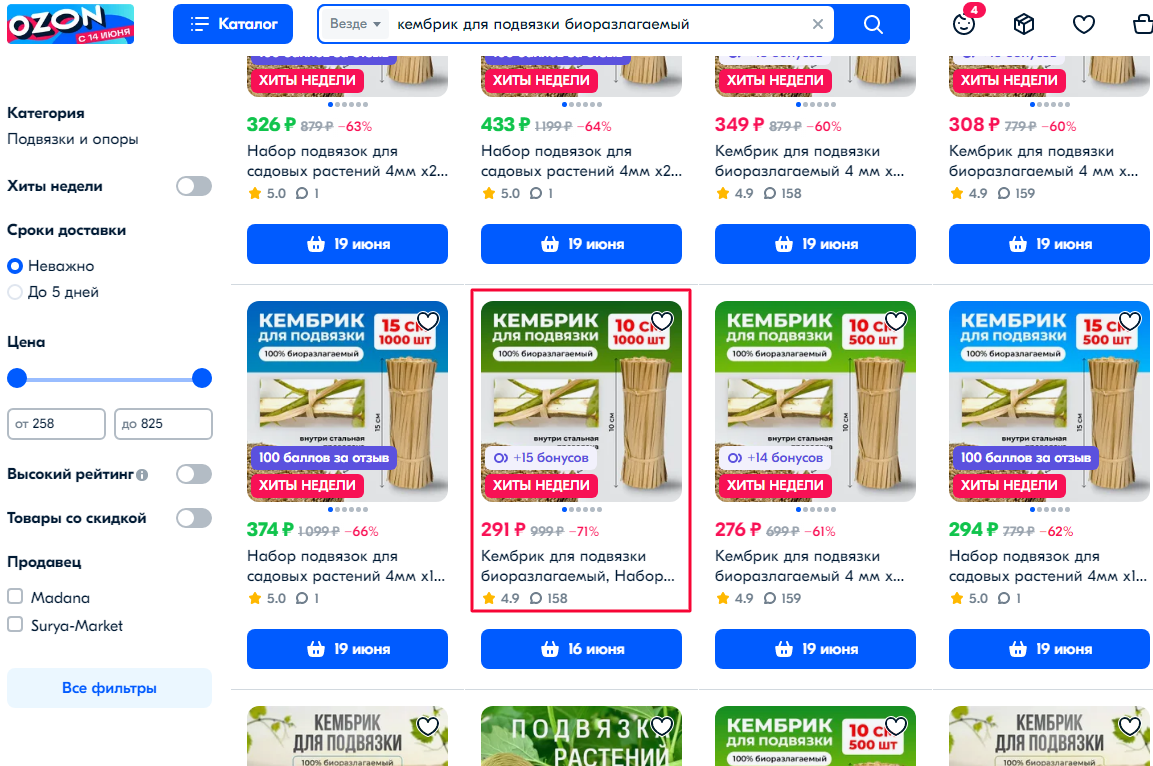This screenshot has height=766, width=1153.
Task: Open orders box icon in header
Action: (x=1024, y=24)
